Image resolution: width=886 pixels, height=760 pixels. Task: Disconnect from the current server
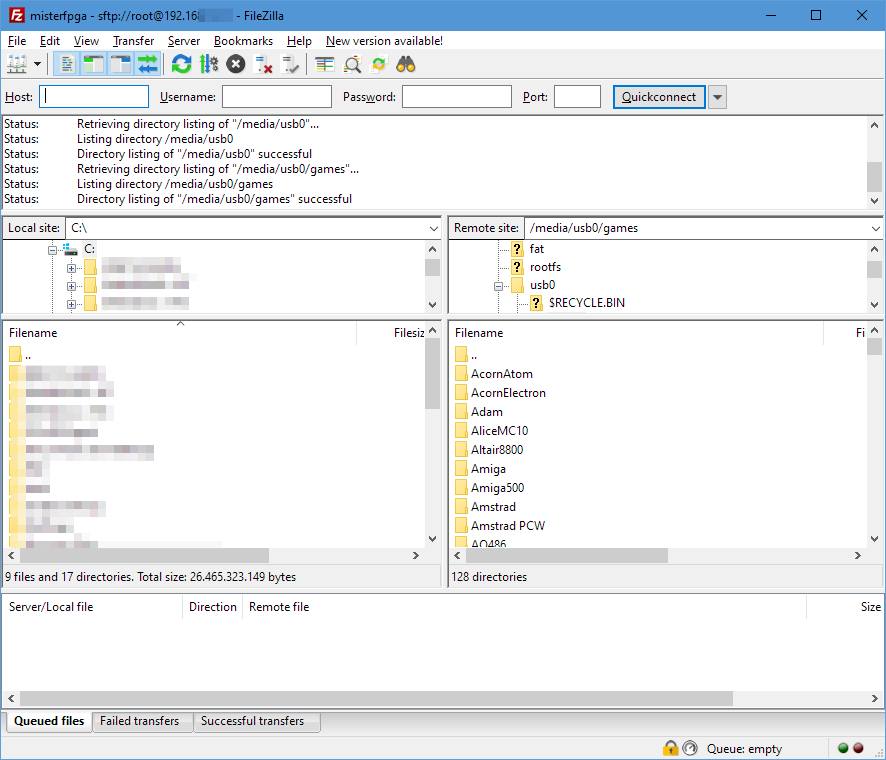[x=263, y=64]
